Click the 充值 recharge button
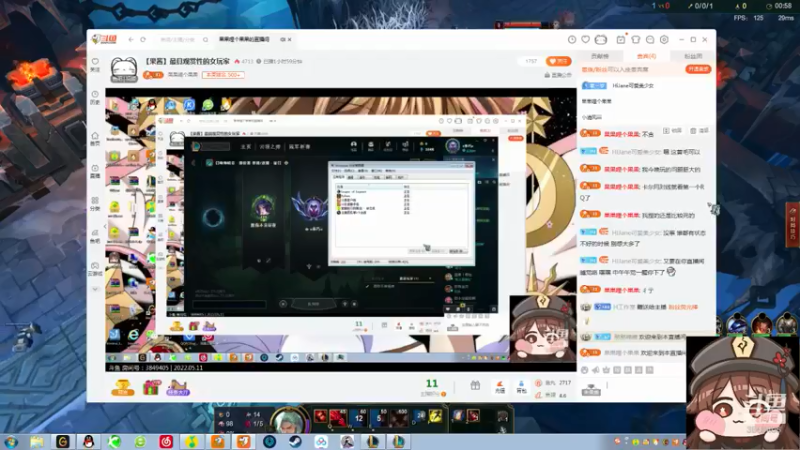Screen dimensions: 800x450 coord(499,387)
